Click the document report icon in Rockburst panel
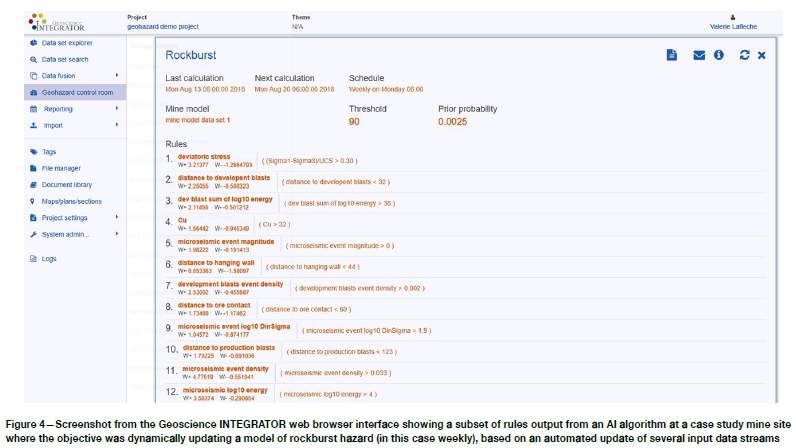 click(x=672, y=55)
